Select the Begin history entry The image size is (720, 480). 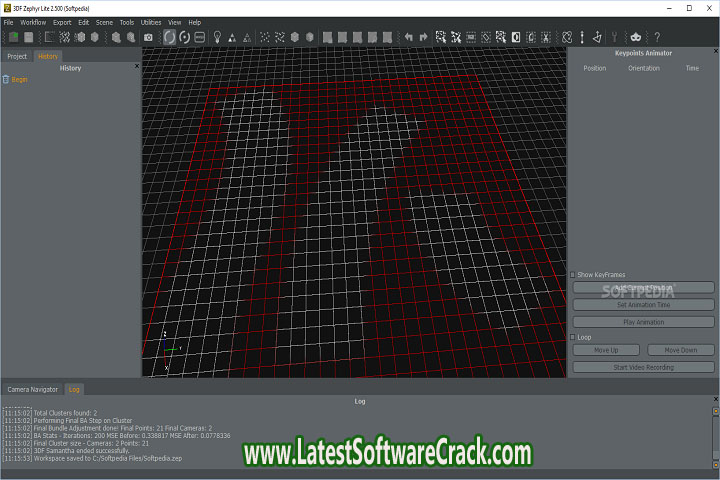pyautogui.click(x=19, y=79)
